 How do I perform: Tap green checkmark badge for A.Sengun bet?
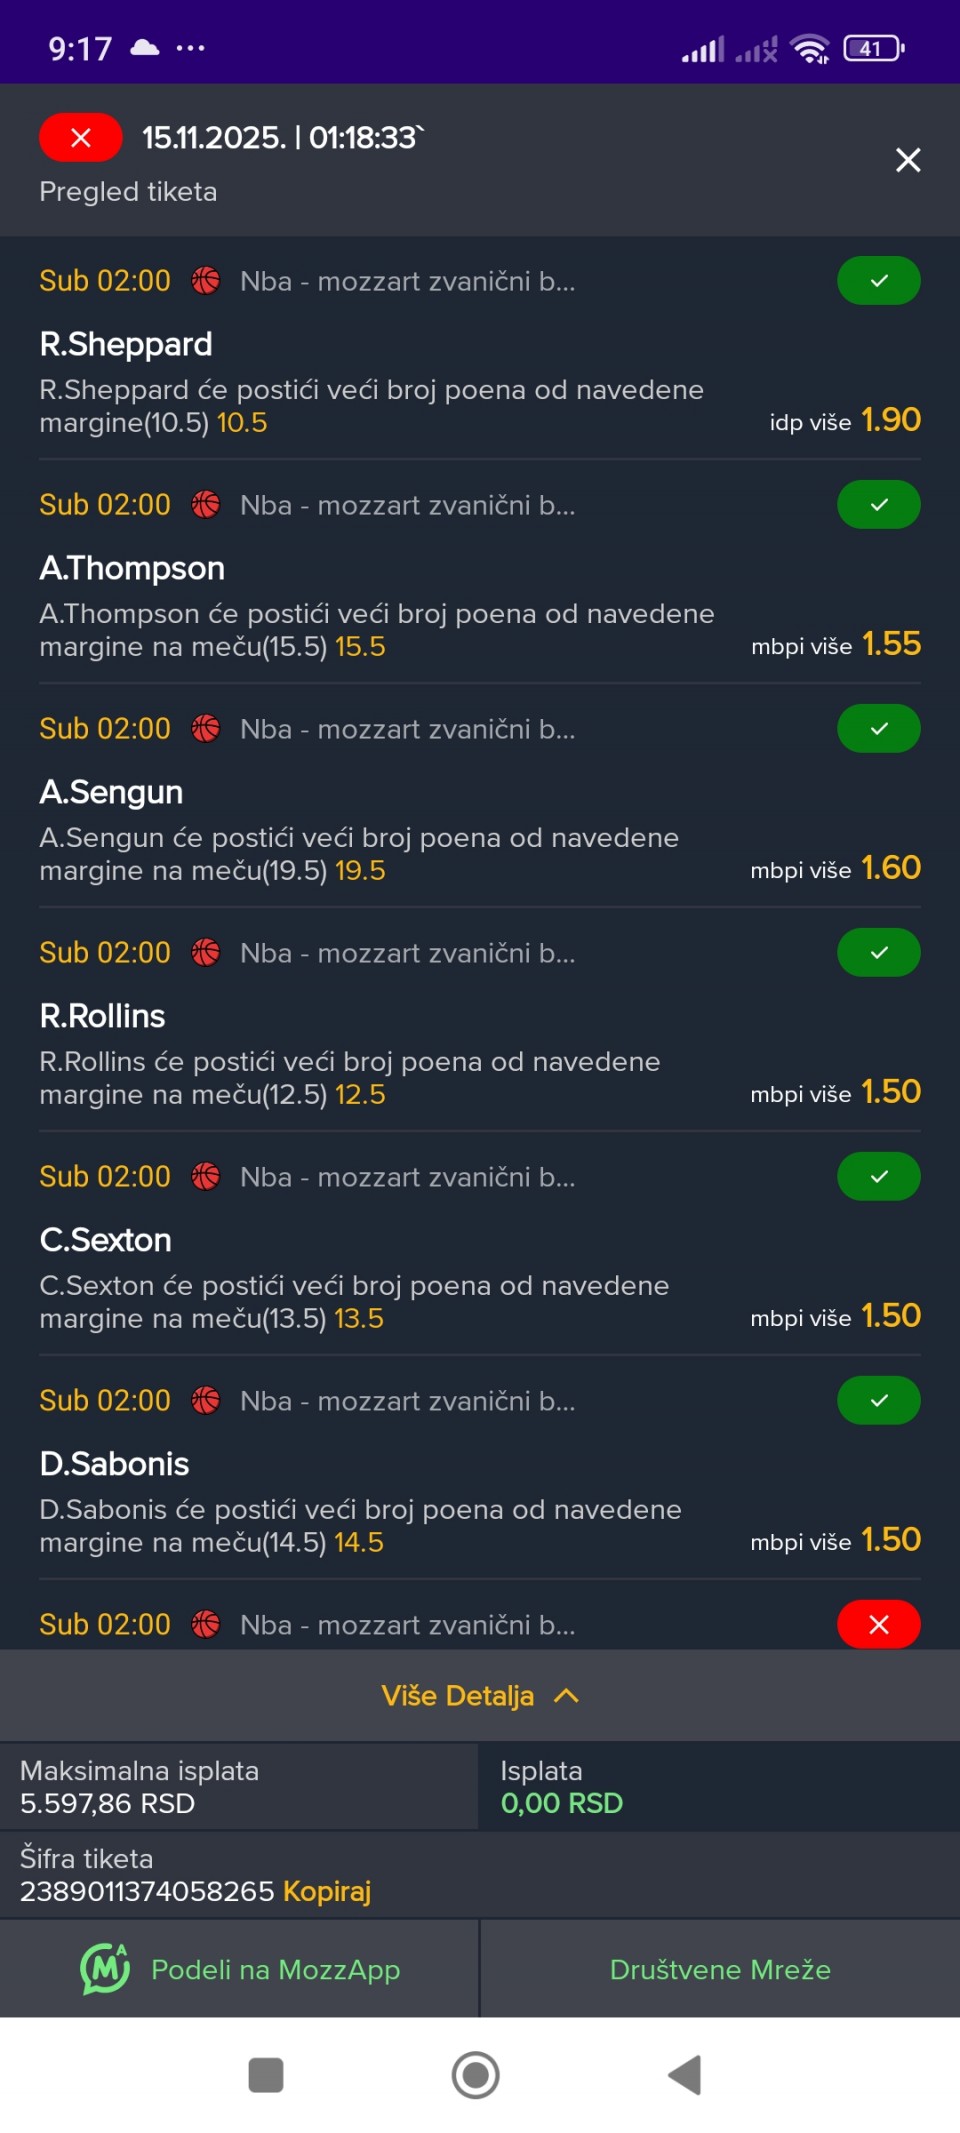pos(878,729)
